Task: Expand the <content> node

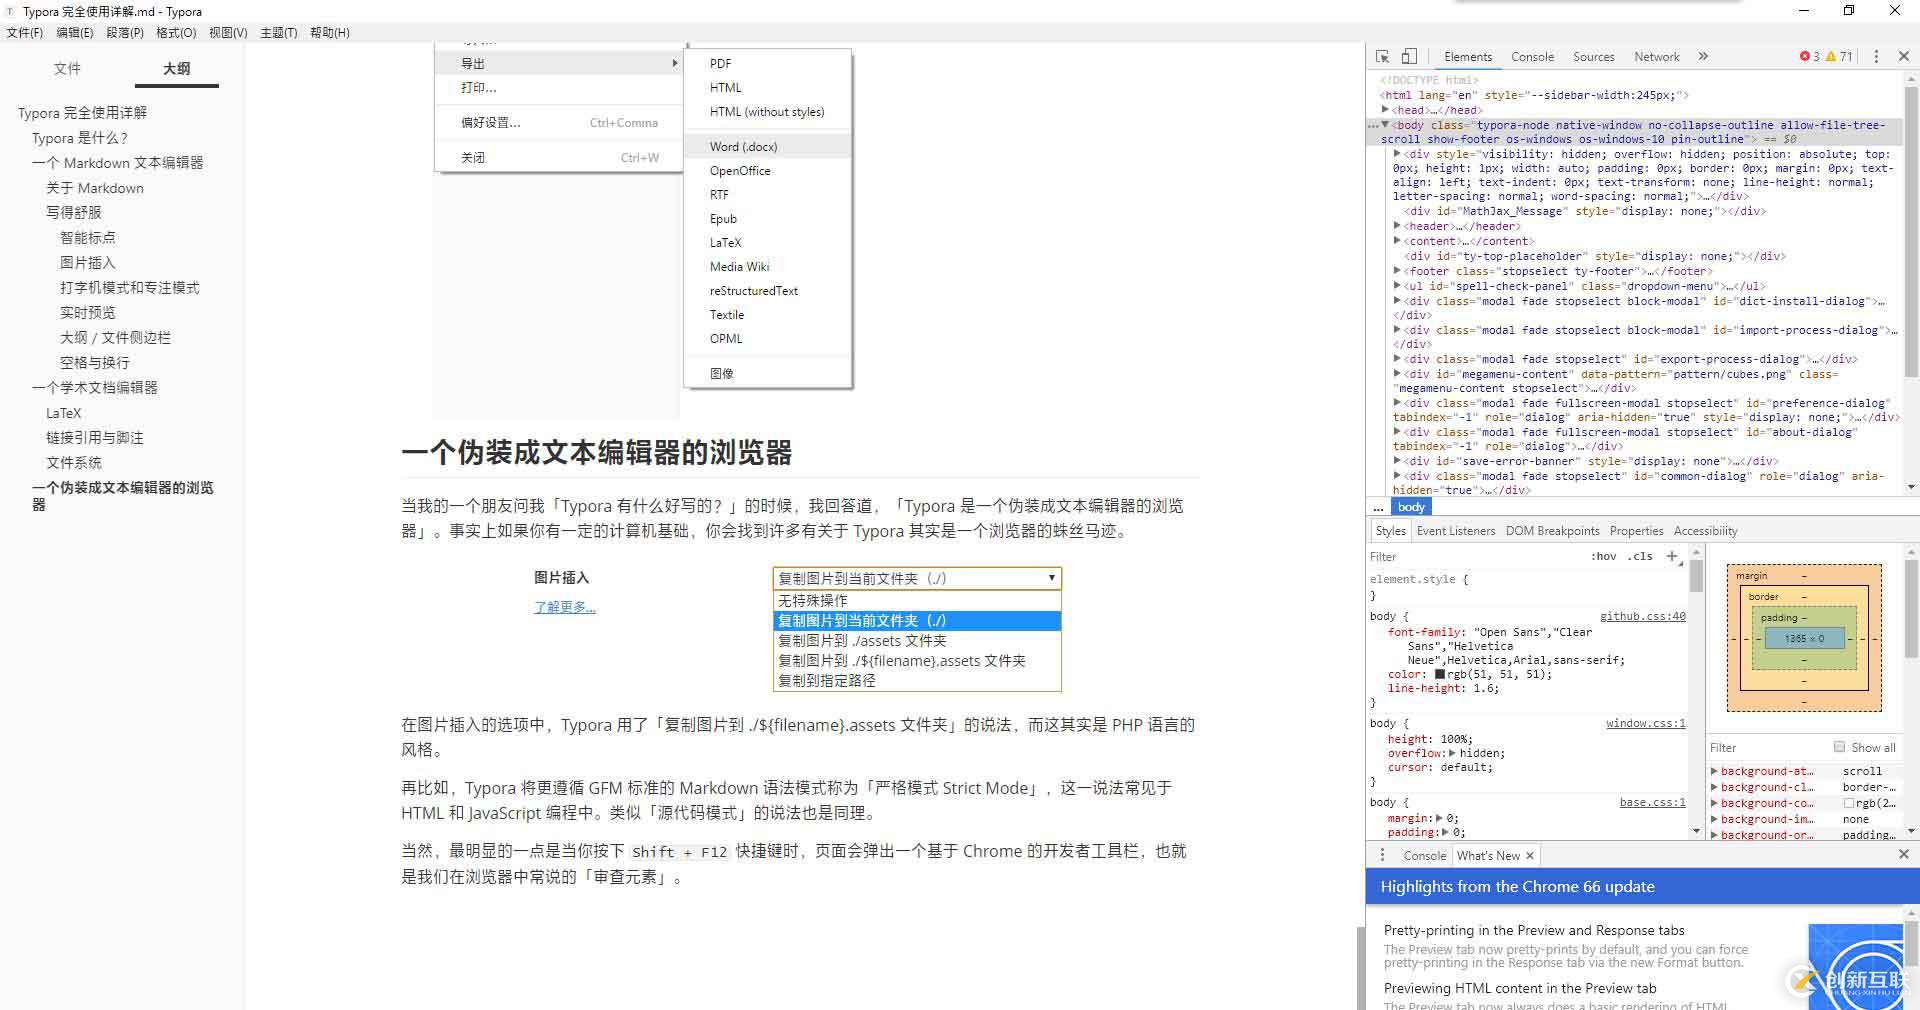Action: pos(1398,241)
